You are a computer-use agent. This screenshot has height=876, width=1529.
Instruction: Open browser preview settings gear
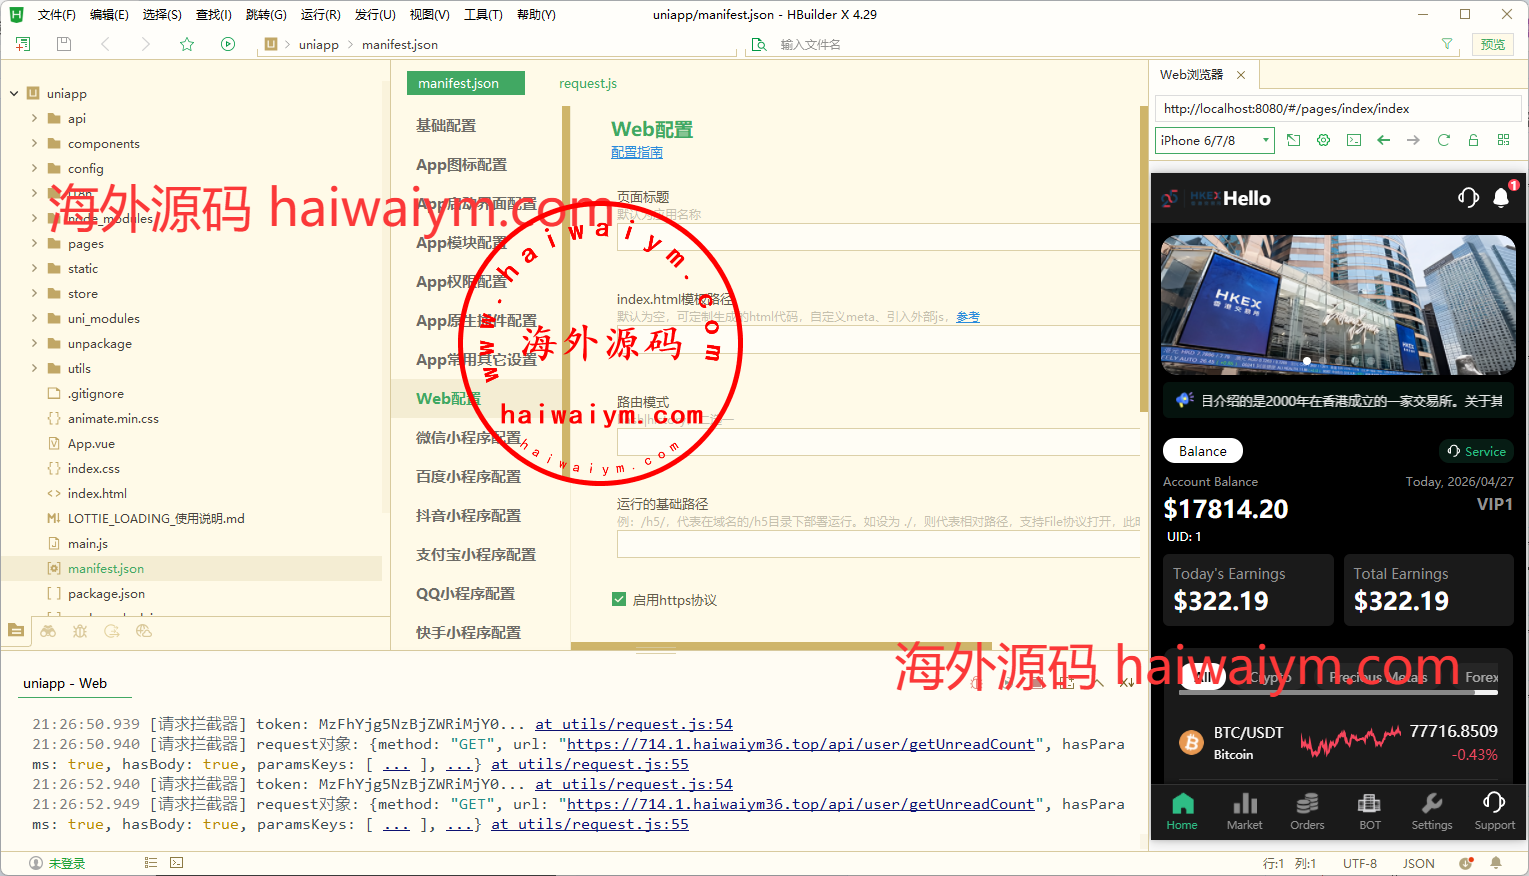pos(1323,140)
